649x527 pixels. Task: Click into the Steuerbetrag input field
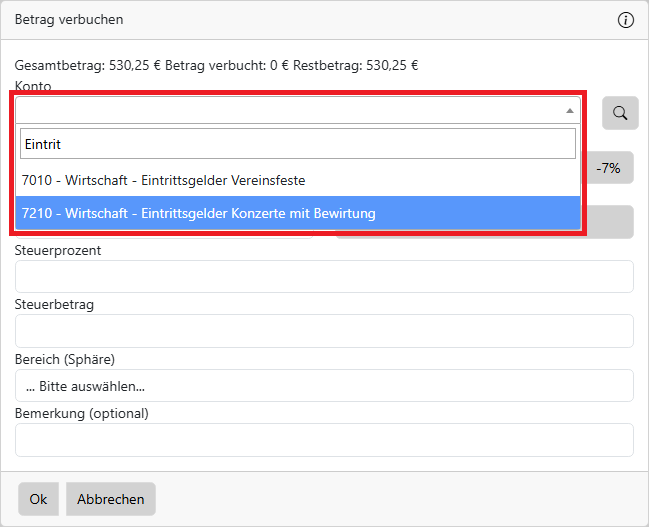(324, 331)
